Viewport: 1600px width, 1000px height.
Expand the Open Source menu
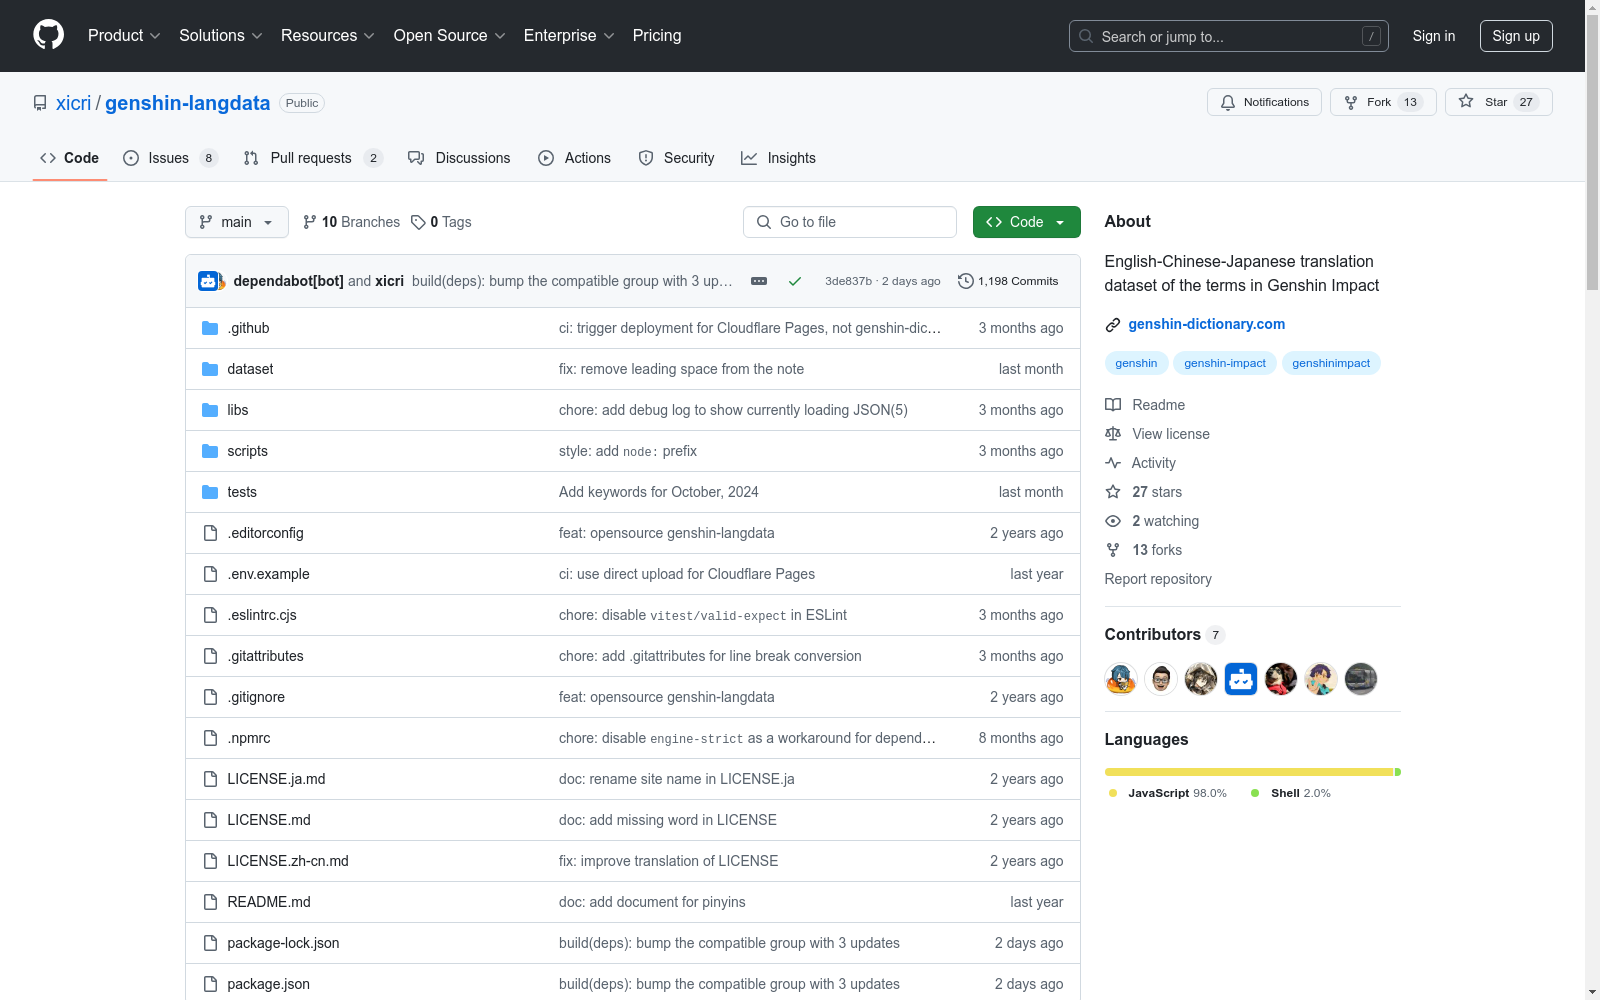click(x=450, y=35)
